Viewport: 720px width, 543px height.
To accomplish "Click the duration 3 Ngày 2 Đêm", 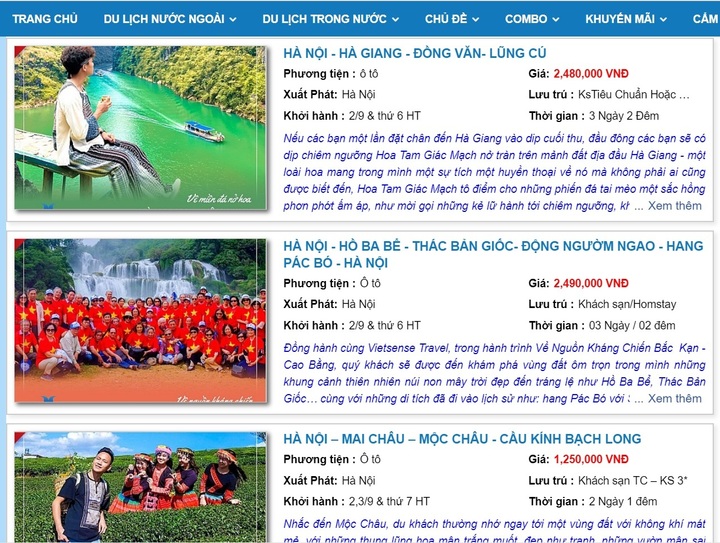I will point(624,116).
